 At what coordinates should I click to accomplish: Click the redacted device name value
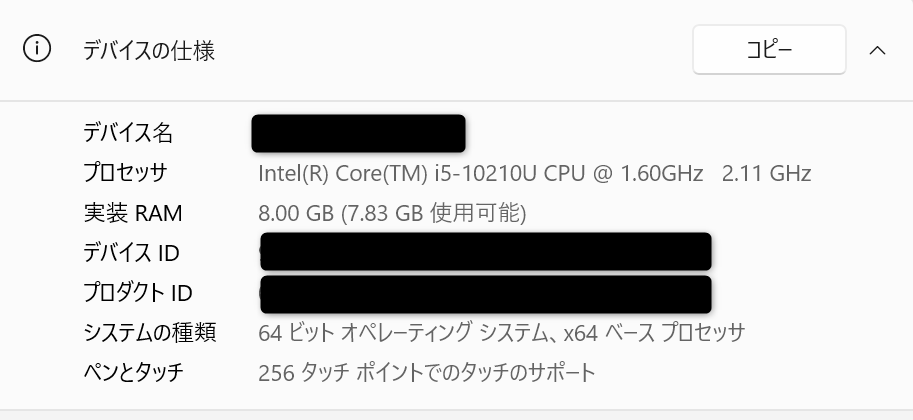359,133
